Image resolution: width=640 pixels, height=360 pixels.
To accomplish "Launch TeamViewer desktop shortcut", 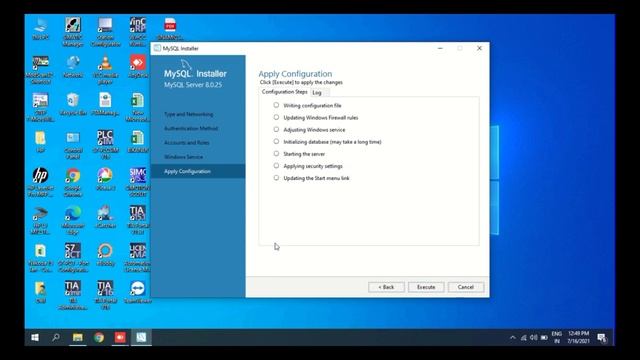I will point(138,291).
